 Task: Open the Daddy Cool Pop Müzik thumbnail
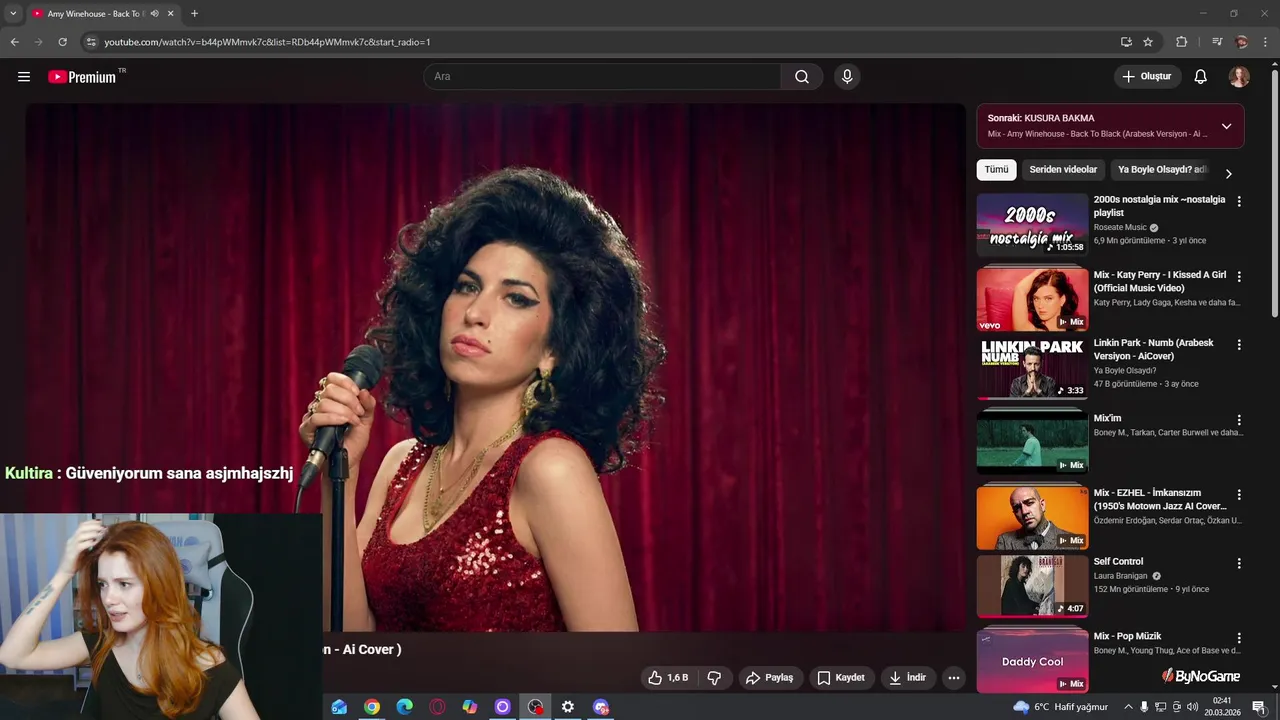[1032, 660]
